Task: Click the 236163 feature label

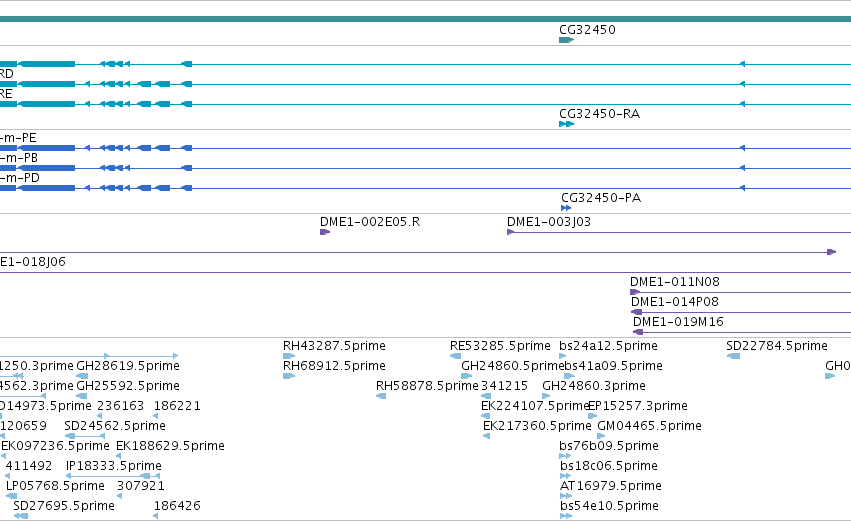Action: point(120,406)
